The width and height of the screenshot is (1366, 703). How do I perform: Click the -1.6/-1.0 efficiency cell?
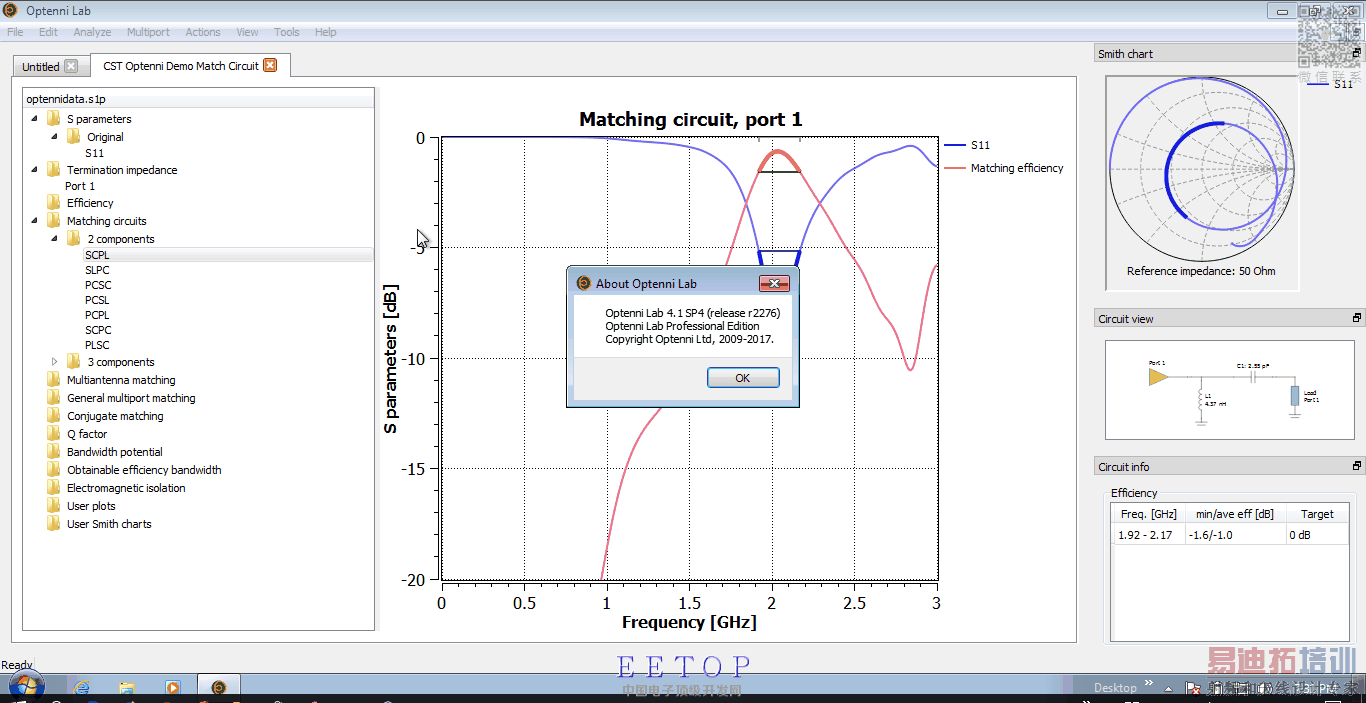(1234, 535)
